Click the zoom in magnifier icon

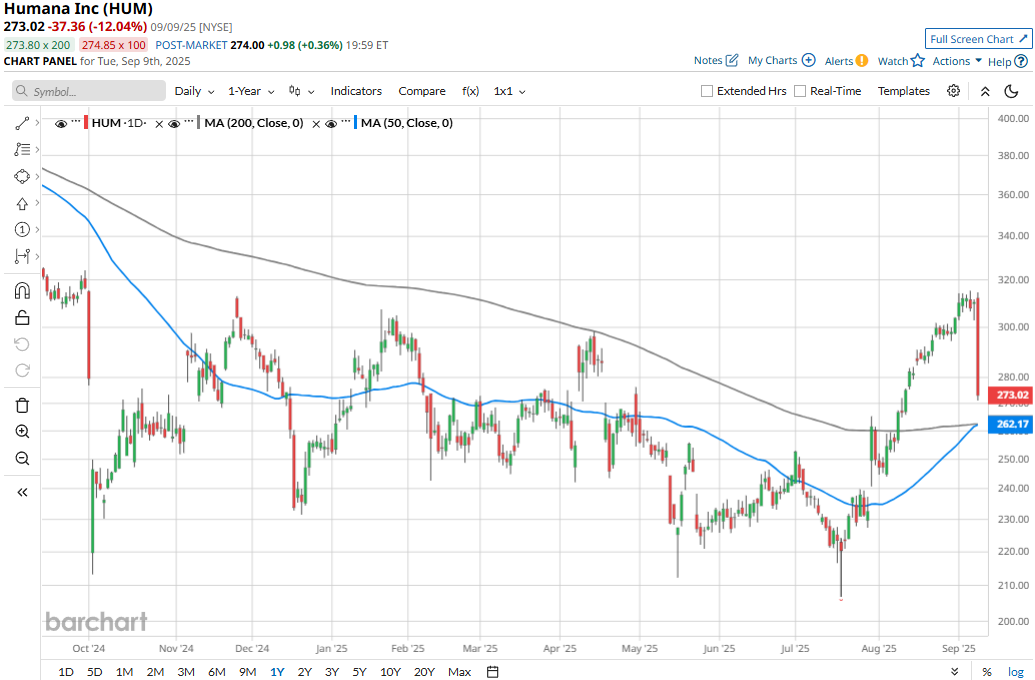pyautogui.click(x=22, y=432)
